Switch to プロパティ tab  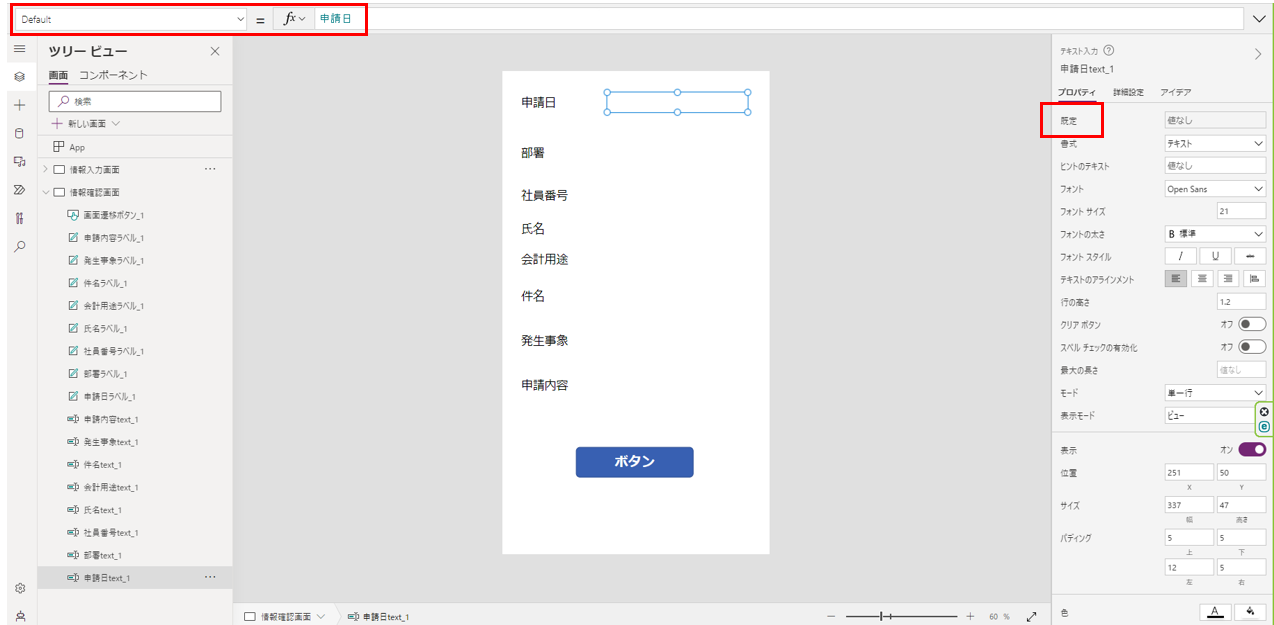pyautogui.click(x=1078, y=92)
